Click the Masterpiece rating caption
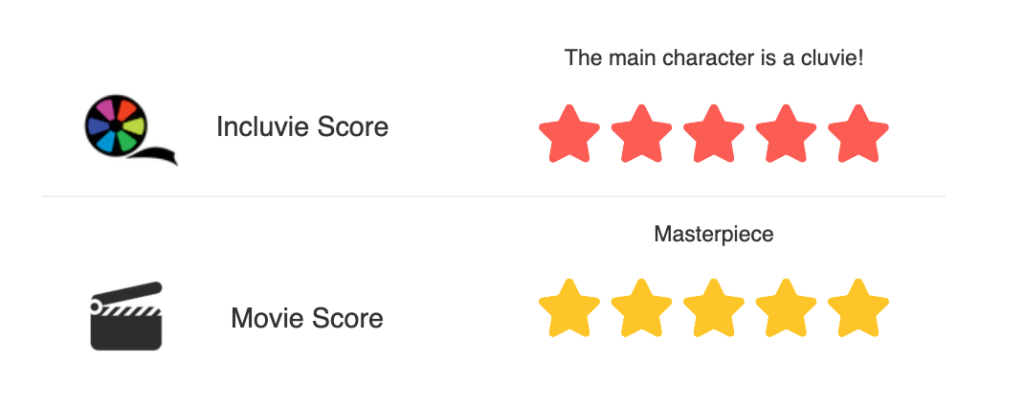This screenshot has width=1024, height=408. [x=713, y=234]
